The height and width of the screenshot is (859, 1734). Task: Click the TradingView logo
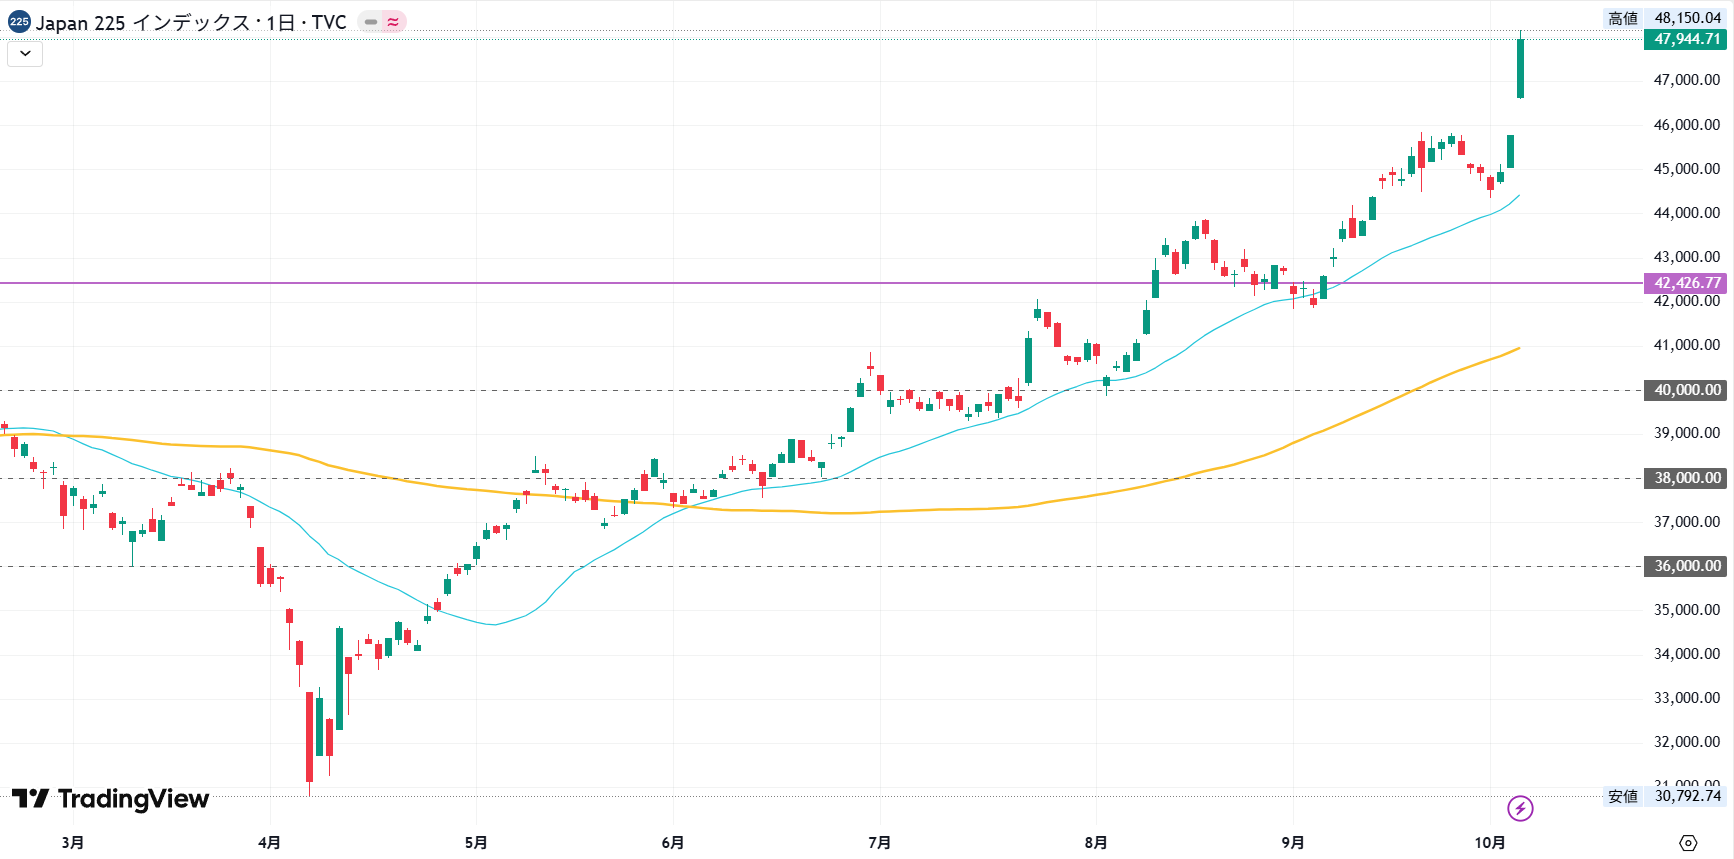110,798
